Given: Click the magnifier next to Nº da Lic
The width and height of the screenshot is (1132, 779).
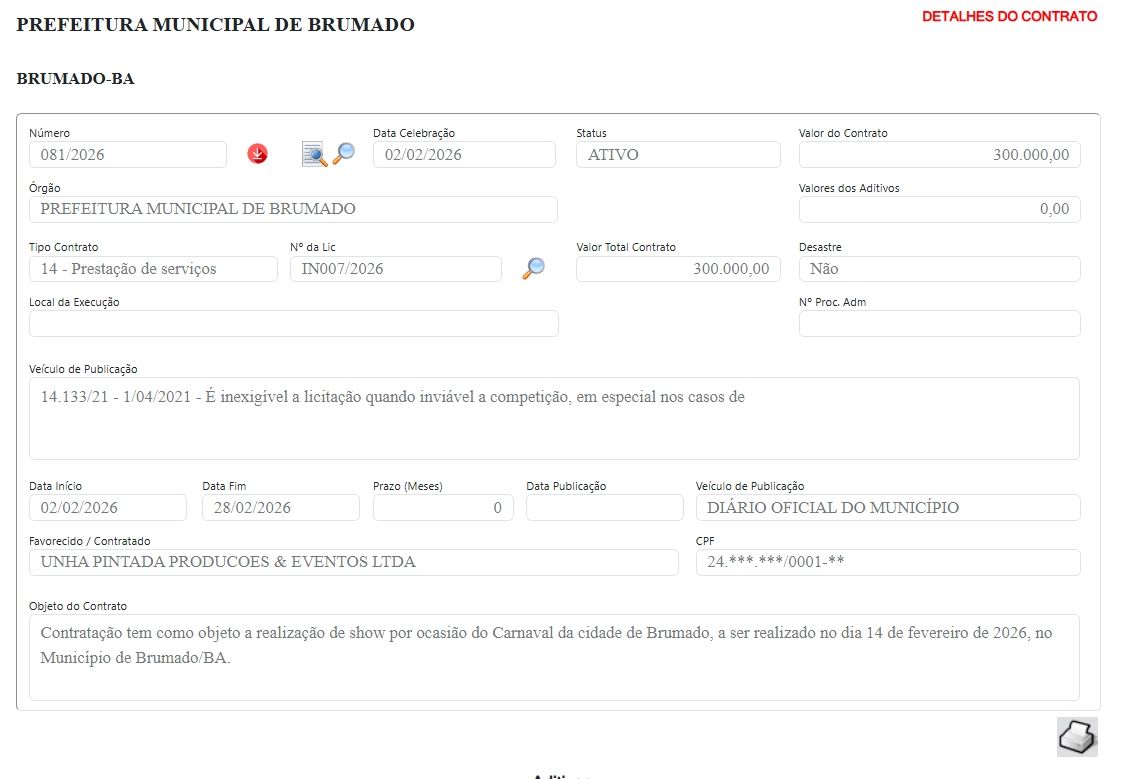Looking at the screenshot, I should coord(534,268).
